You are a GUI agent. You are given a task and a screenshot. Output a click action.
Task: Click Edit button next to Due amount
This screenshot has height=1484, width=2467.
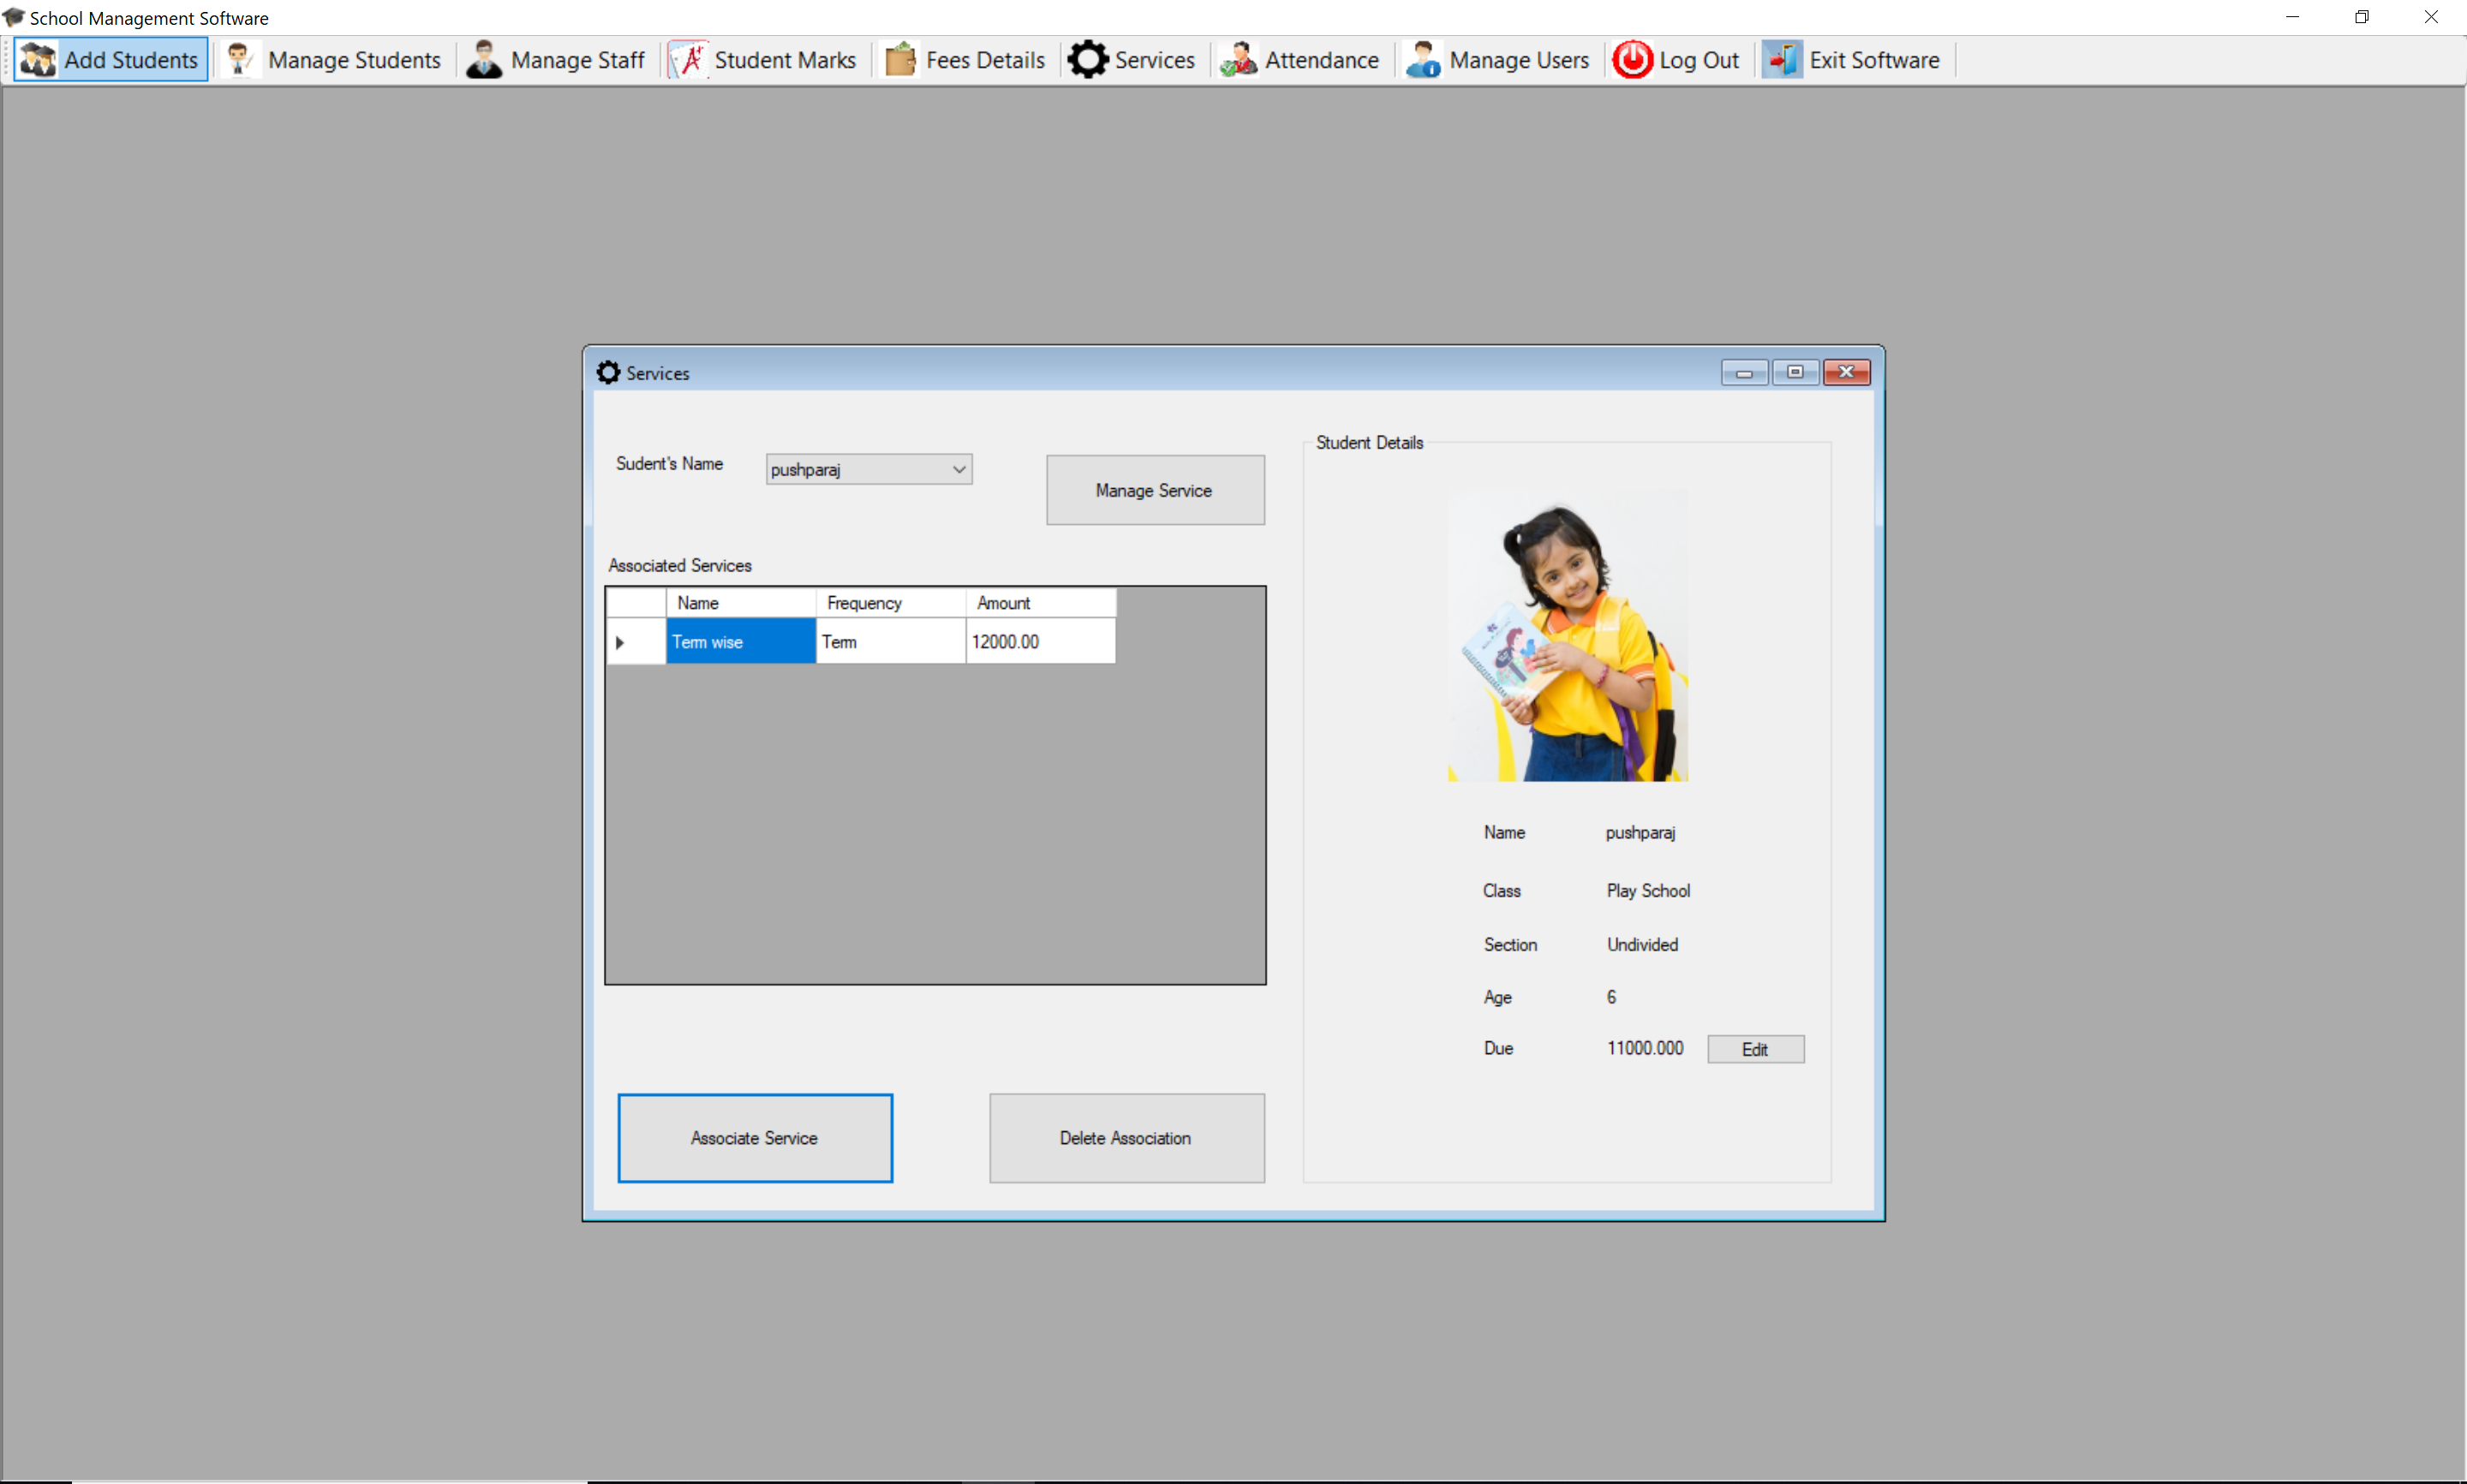pos(1755,1049)
